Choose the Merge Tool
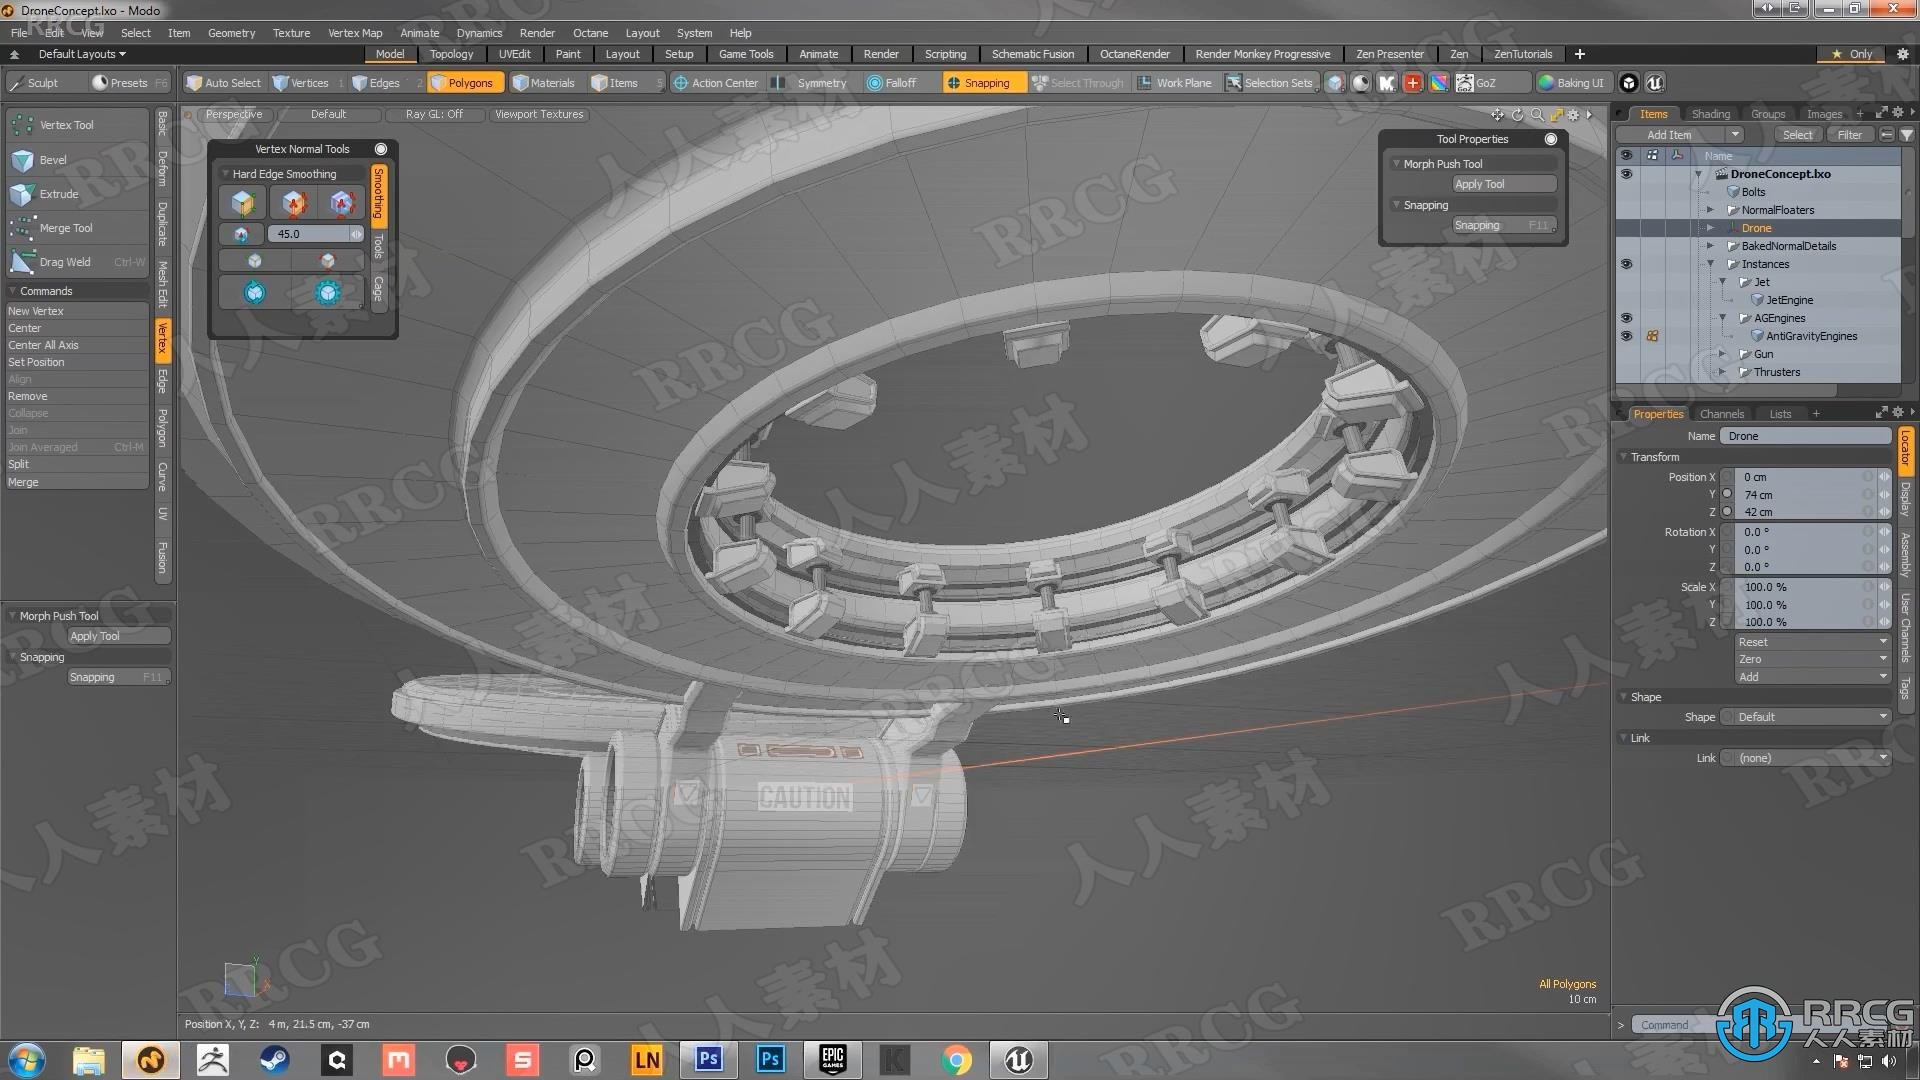Viewport: 1920px width, 1080px height. point(77,228)
